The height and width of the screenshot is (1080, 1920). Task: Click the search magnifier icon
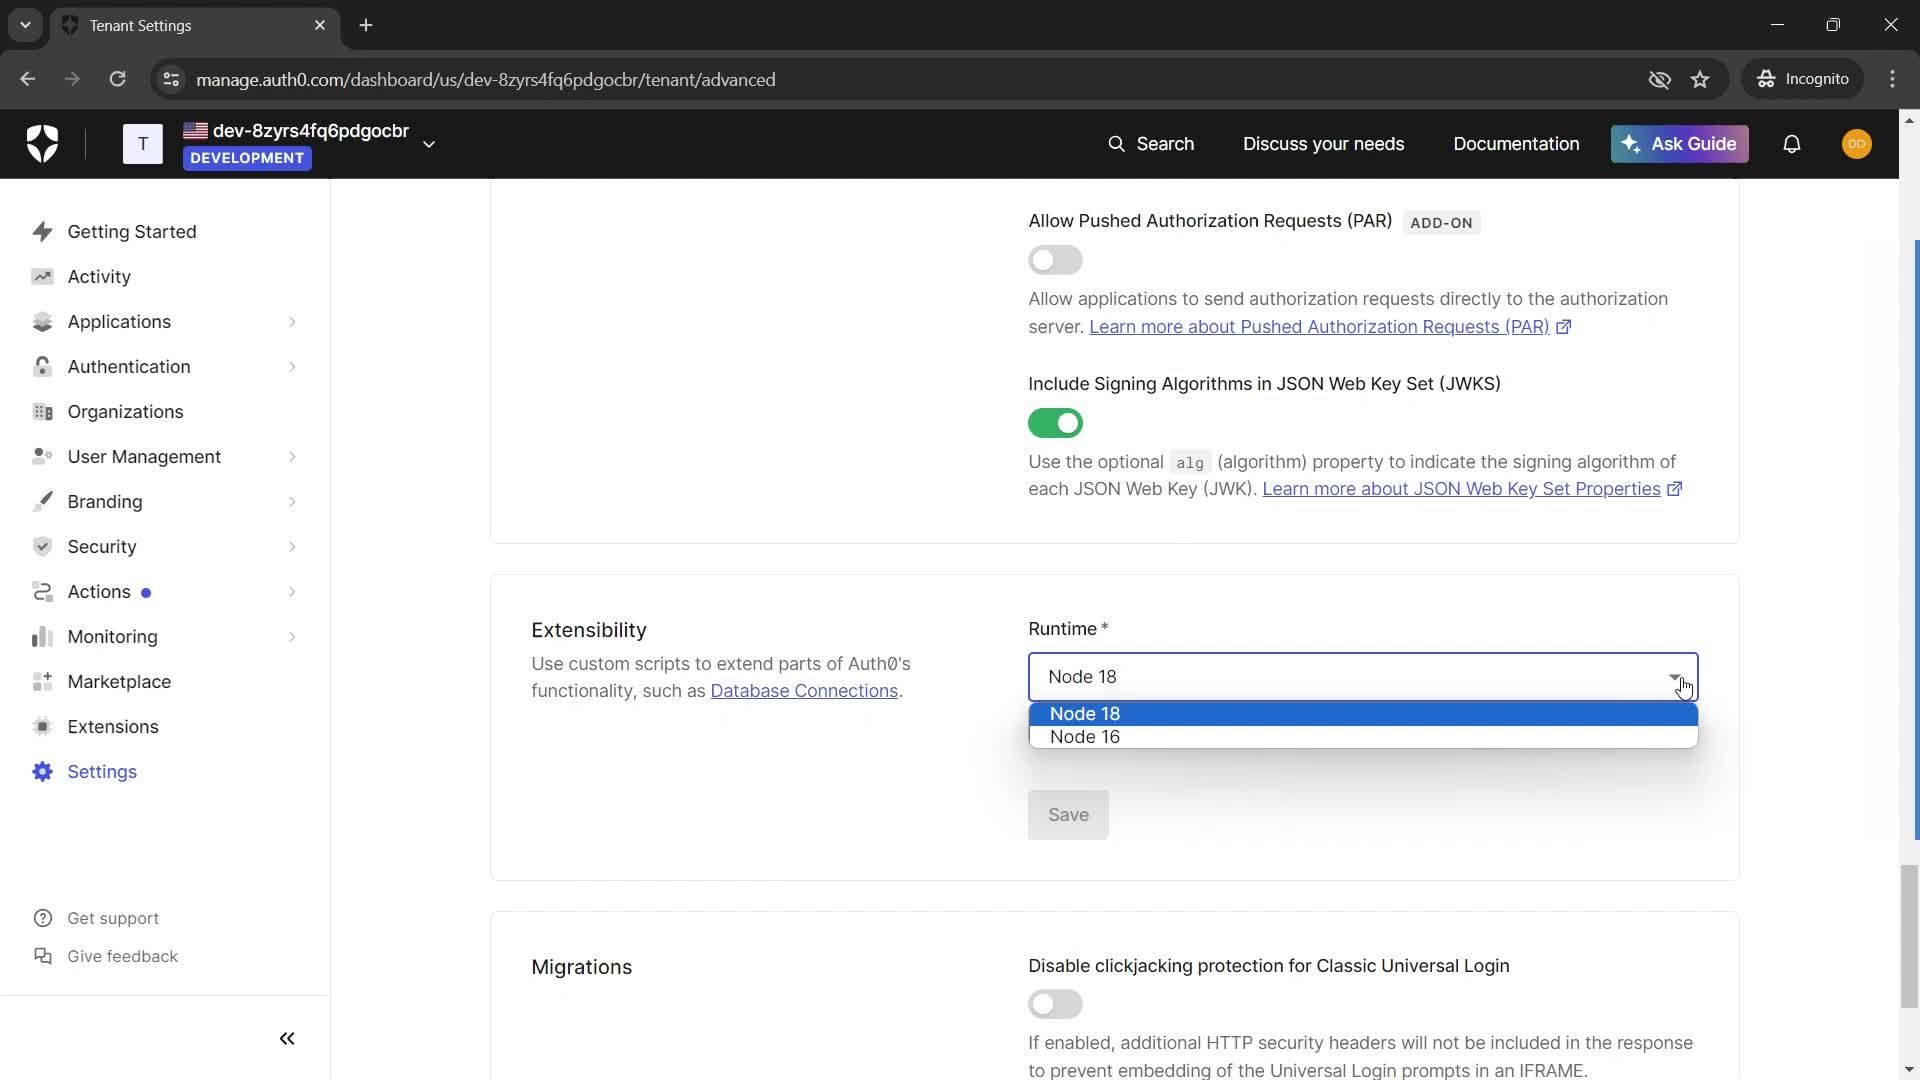click(1116, 144)
